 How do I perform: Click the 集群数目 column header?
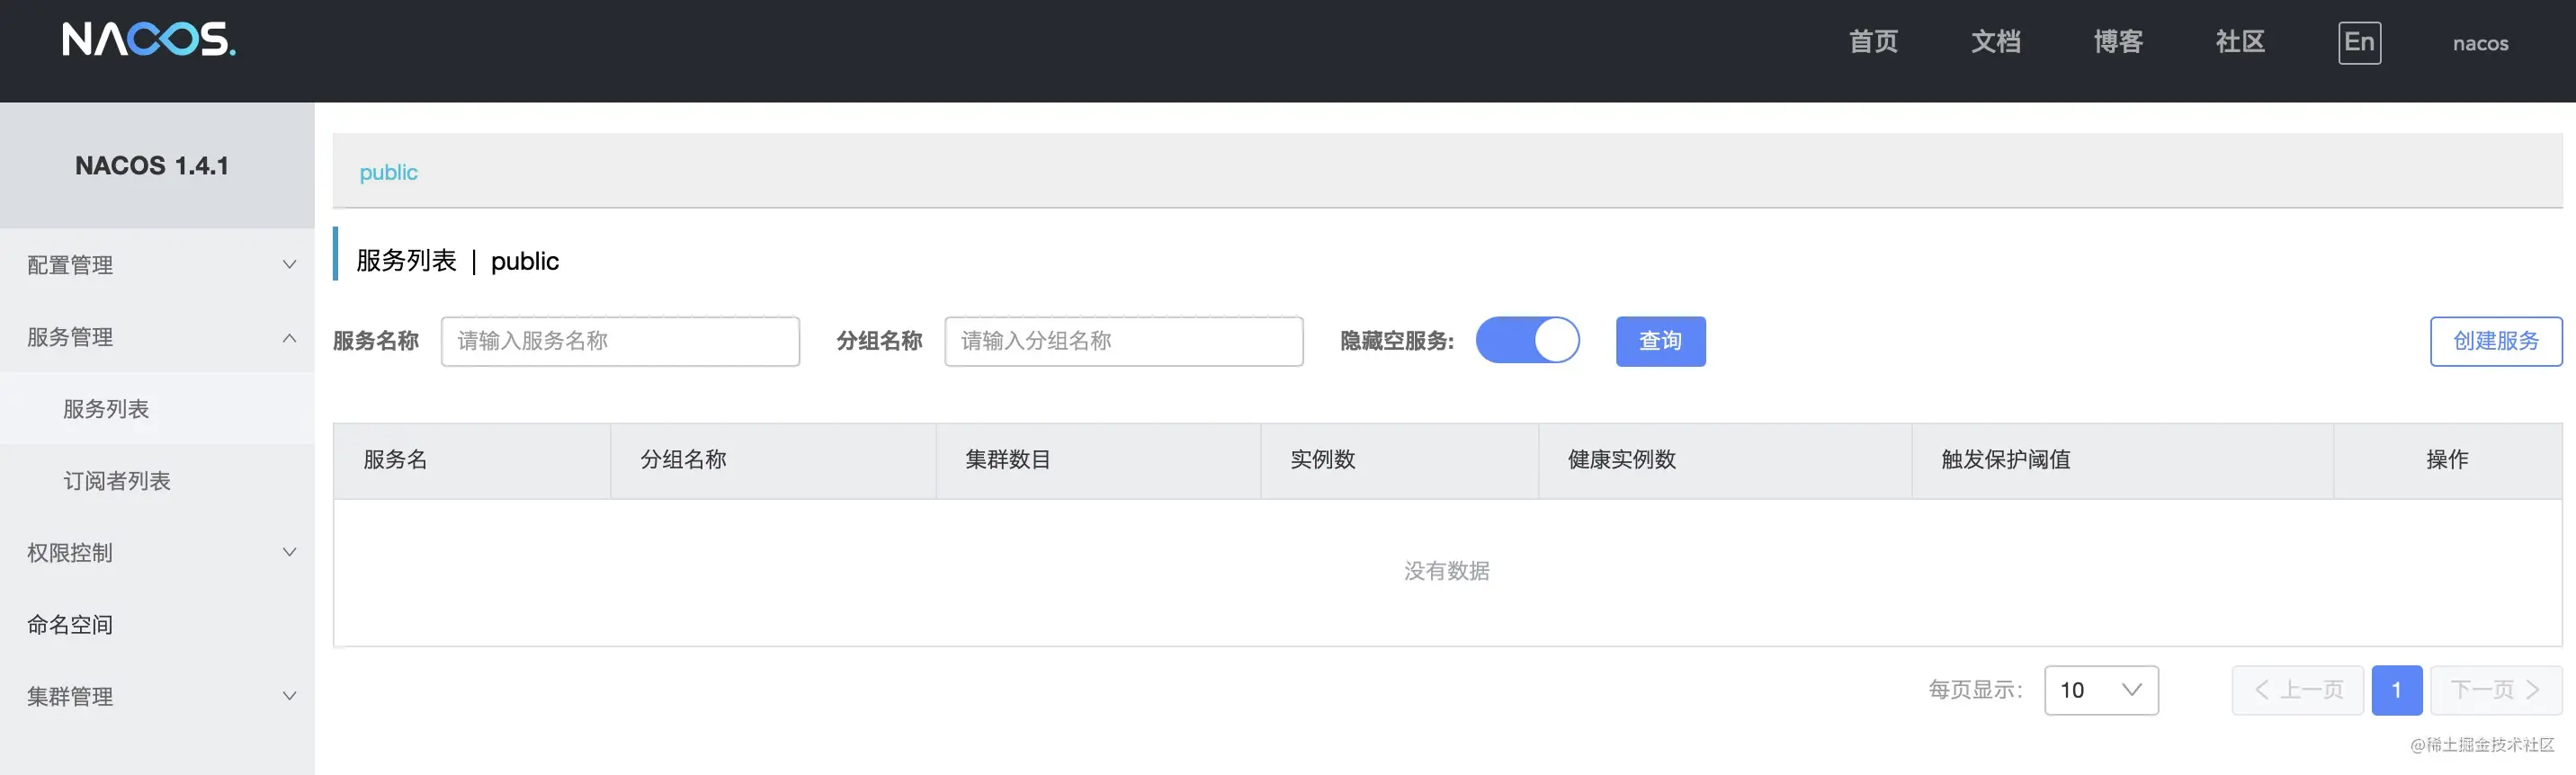[x=1098, y=460]
